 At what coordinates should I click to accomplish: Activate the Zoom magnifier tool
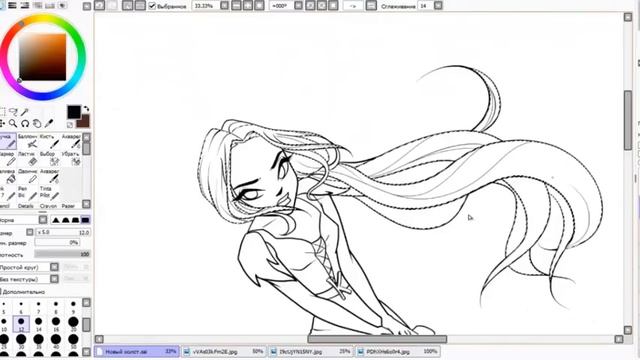click(13, 123)
